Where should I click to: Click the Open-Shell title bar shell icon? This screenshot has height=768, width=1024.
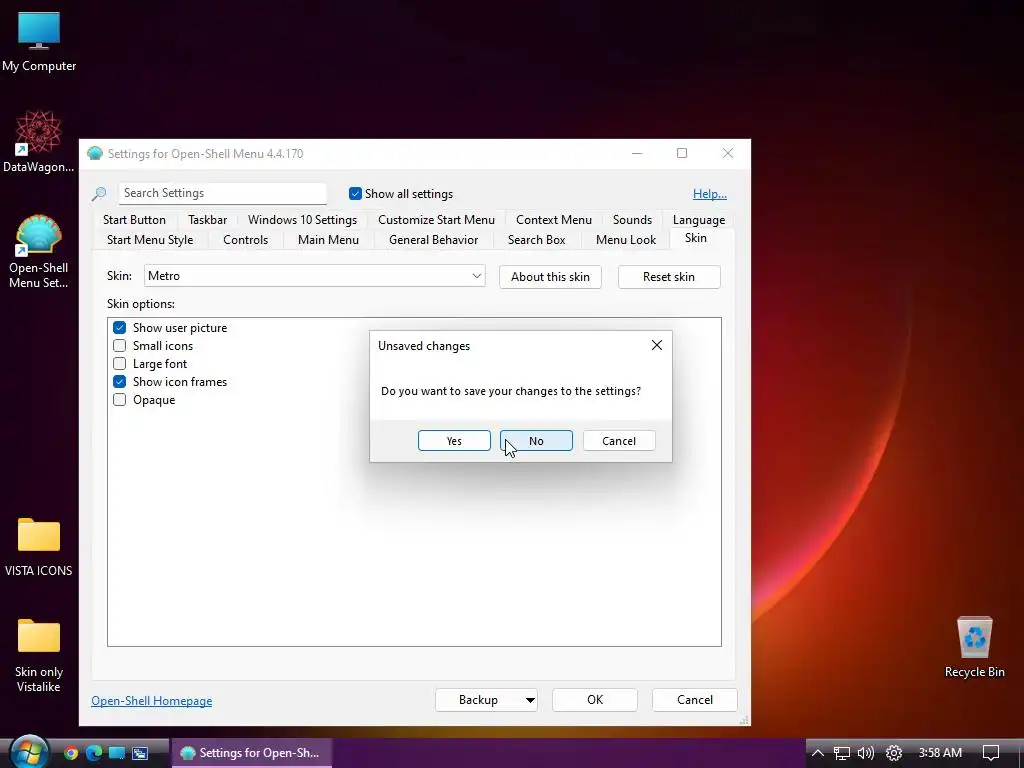pos(95,153)
